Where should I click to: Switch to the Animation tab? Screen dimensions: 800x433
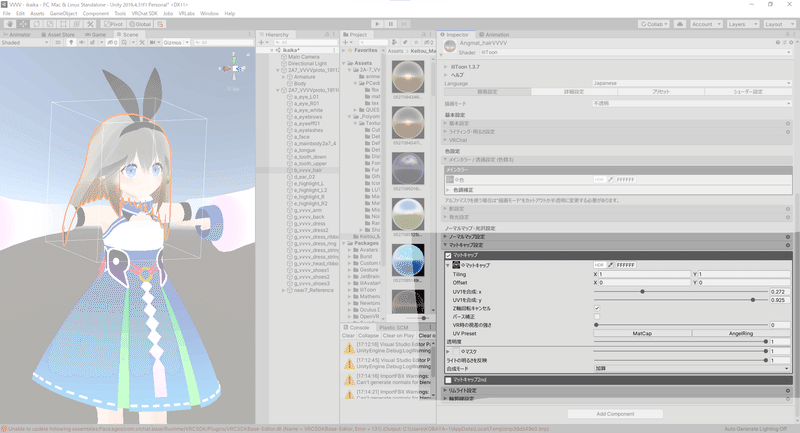(494, 34)
